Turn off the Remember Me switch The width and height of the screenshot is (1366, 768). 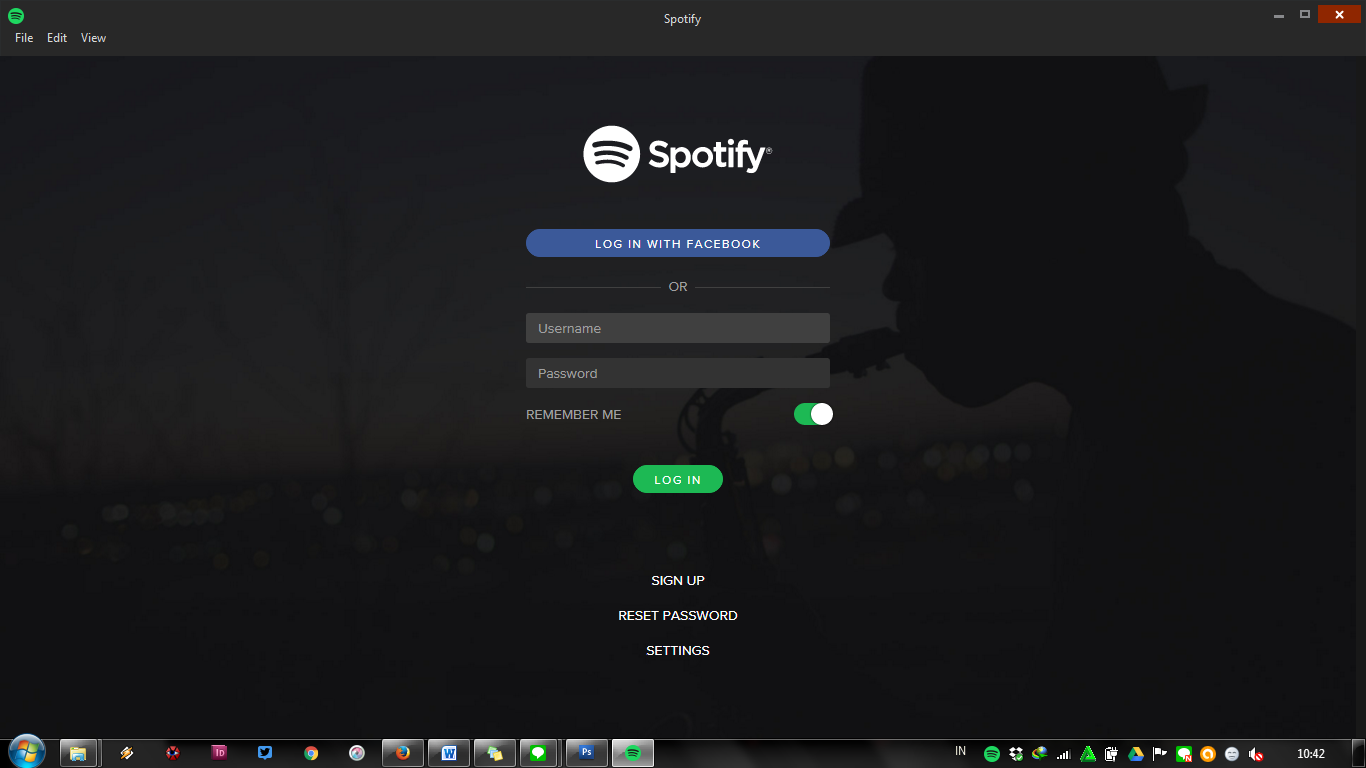coord(813,414)
